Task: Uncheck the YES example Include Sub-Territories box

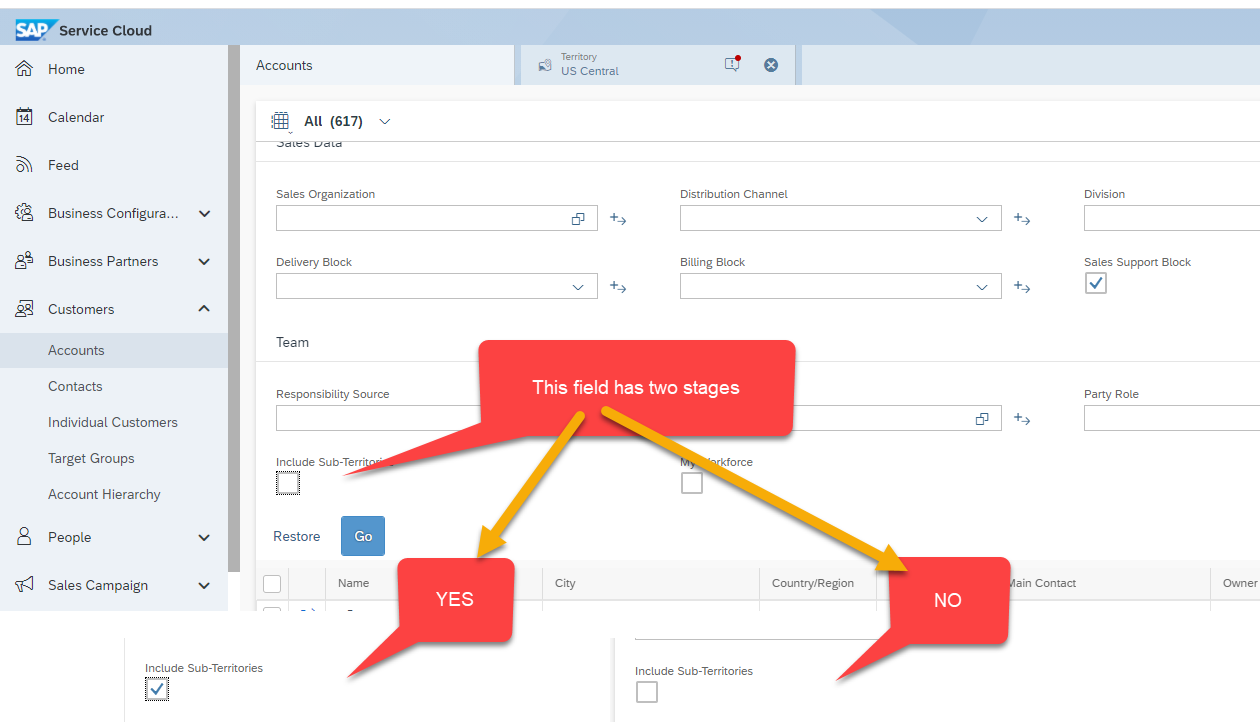Action: click(157, 689)
